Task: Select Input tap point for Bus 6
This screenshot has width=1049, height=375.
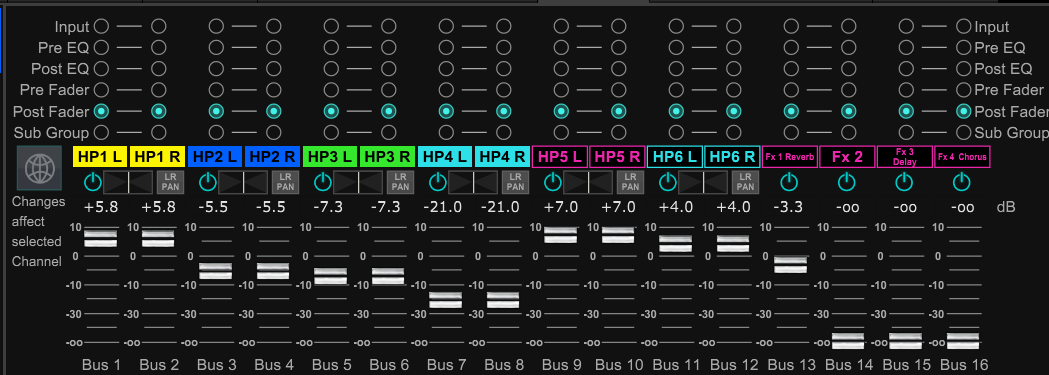Action: (x=389, y=26)
